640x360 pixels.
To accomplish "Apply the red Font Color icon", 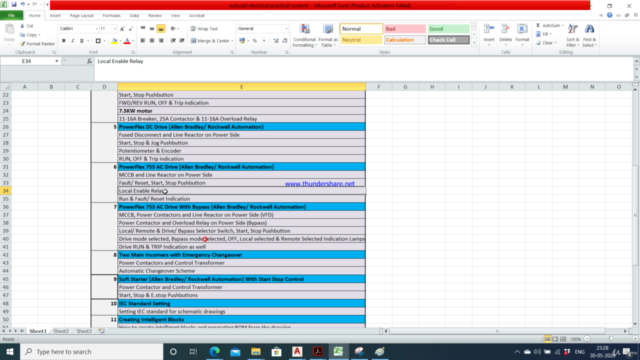I will coord(127,41).
